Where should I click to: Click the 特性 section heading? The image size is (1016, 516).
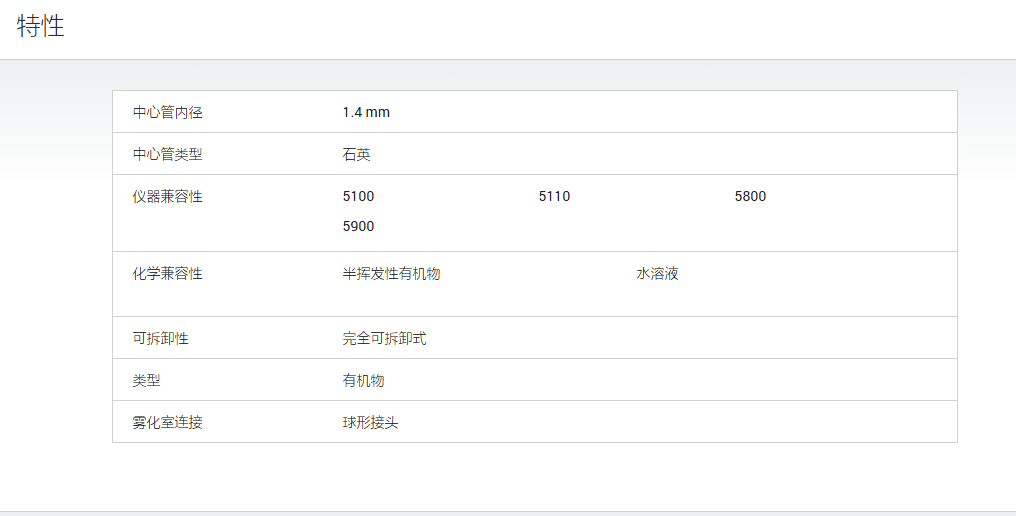(40, 27)
